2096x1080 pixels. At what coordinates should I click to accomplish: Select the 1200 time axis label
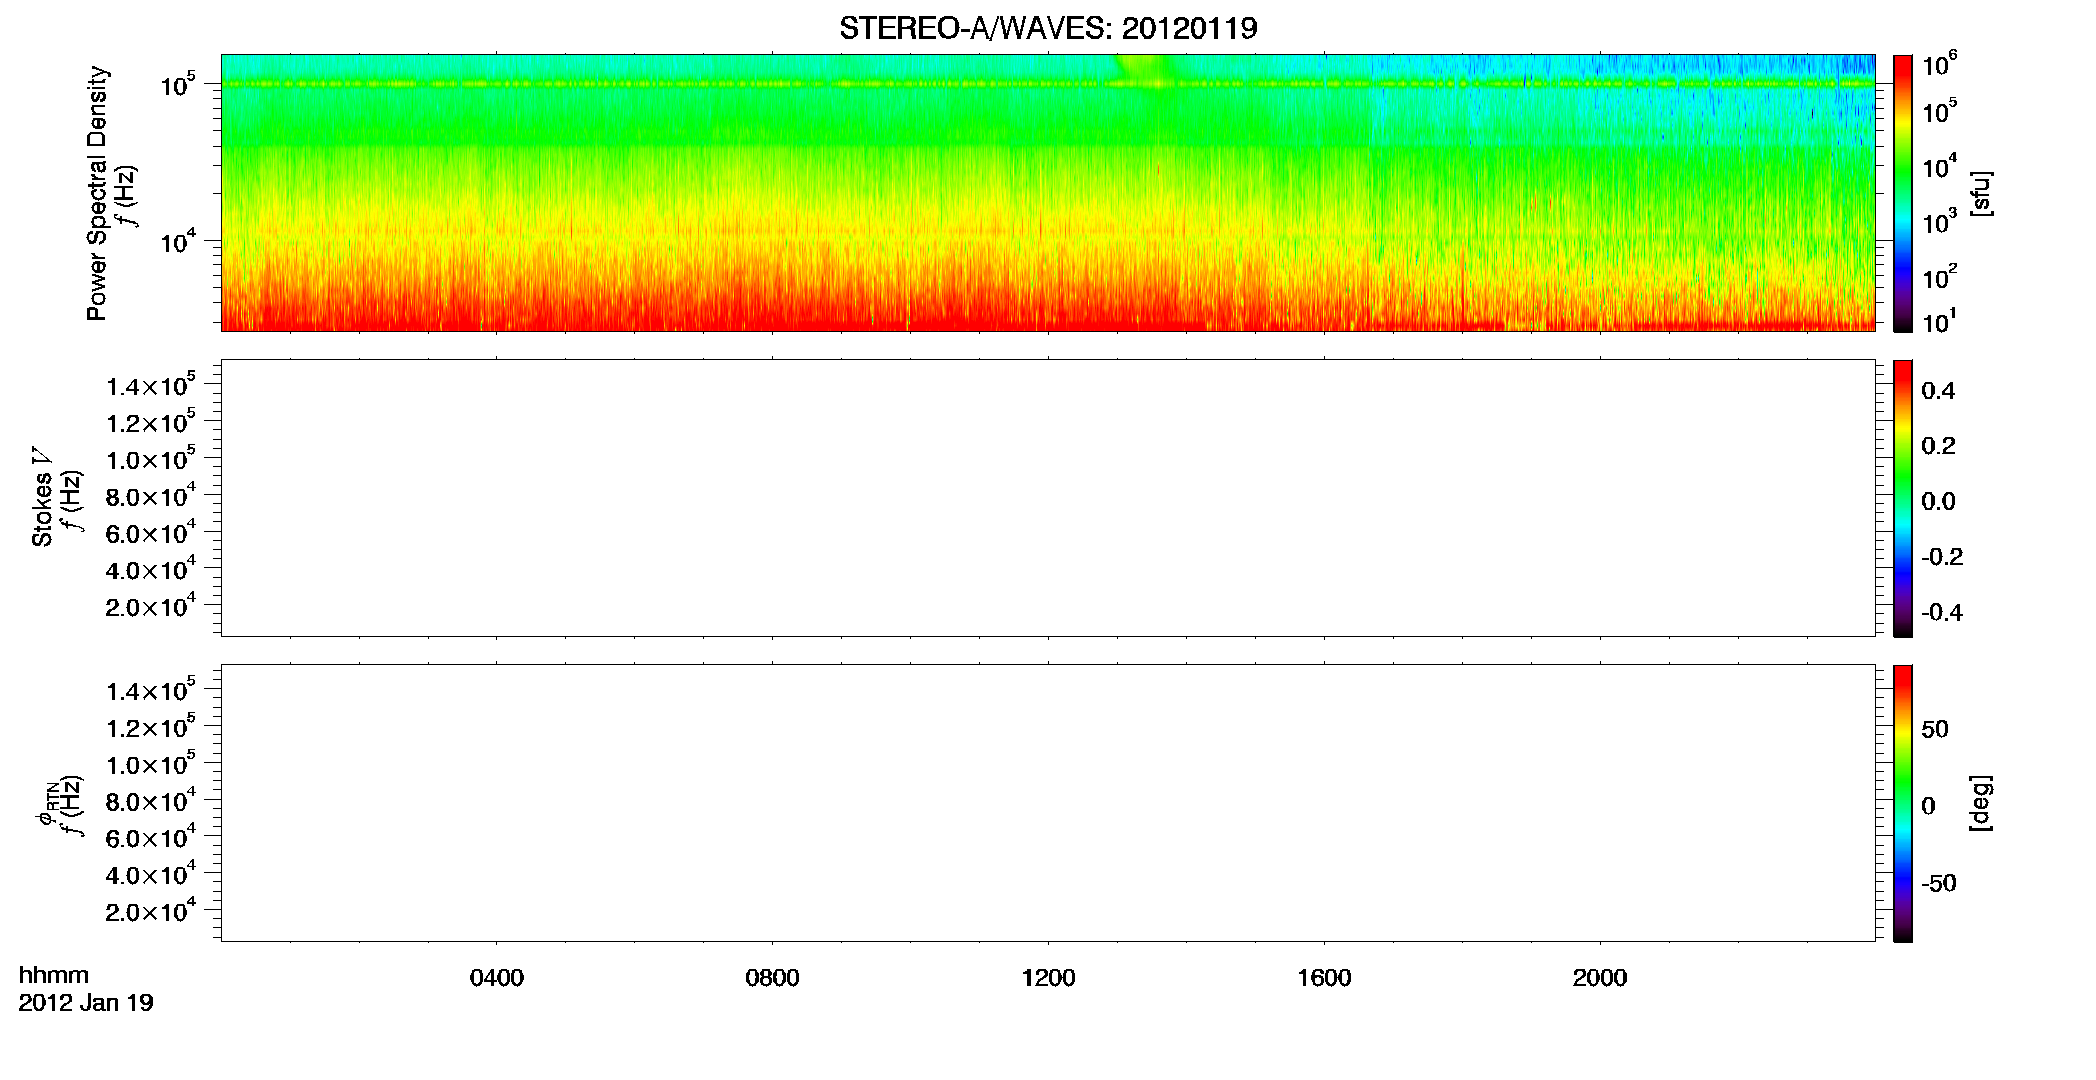[1048, 978]
